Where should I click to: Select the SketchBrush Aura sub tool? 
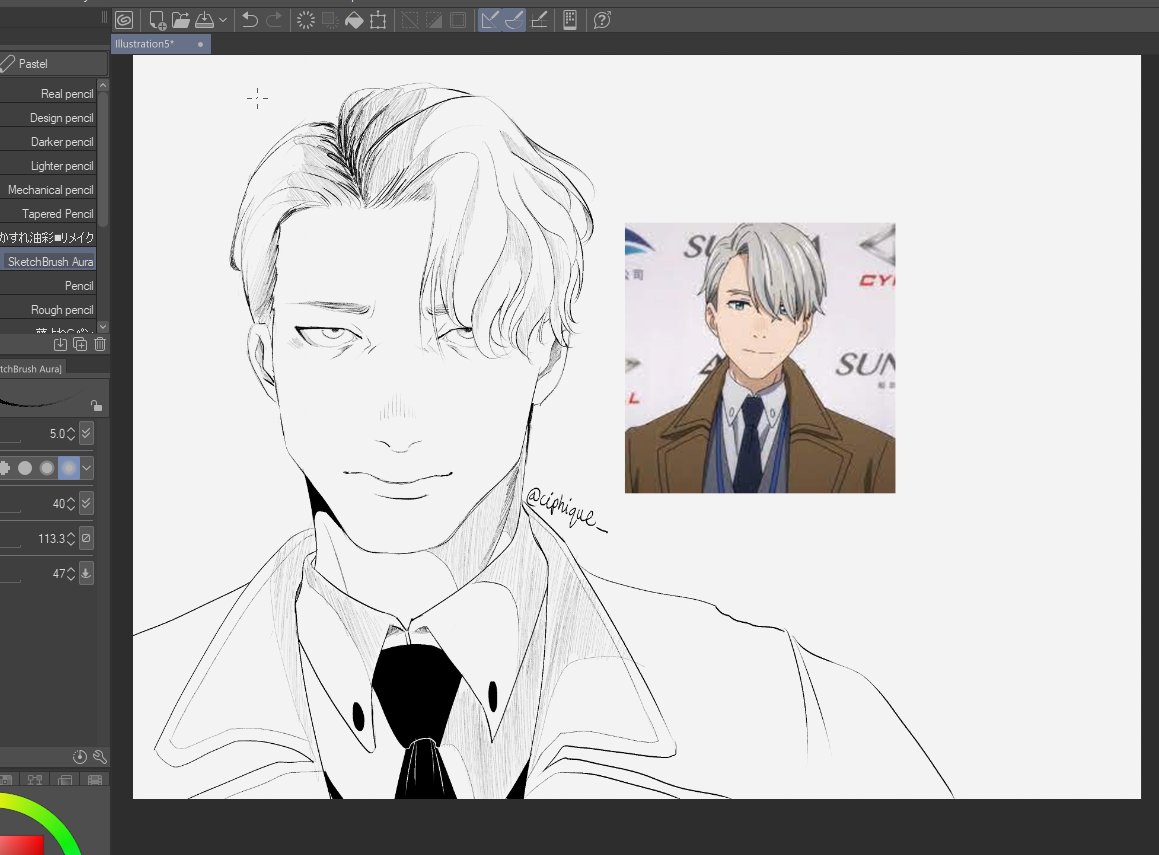[48, 262]
